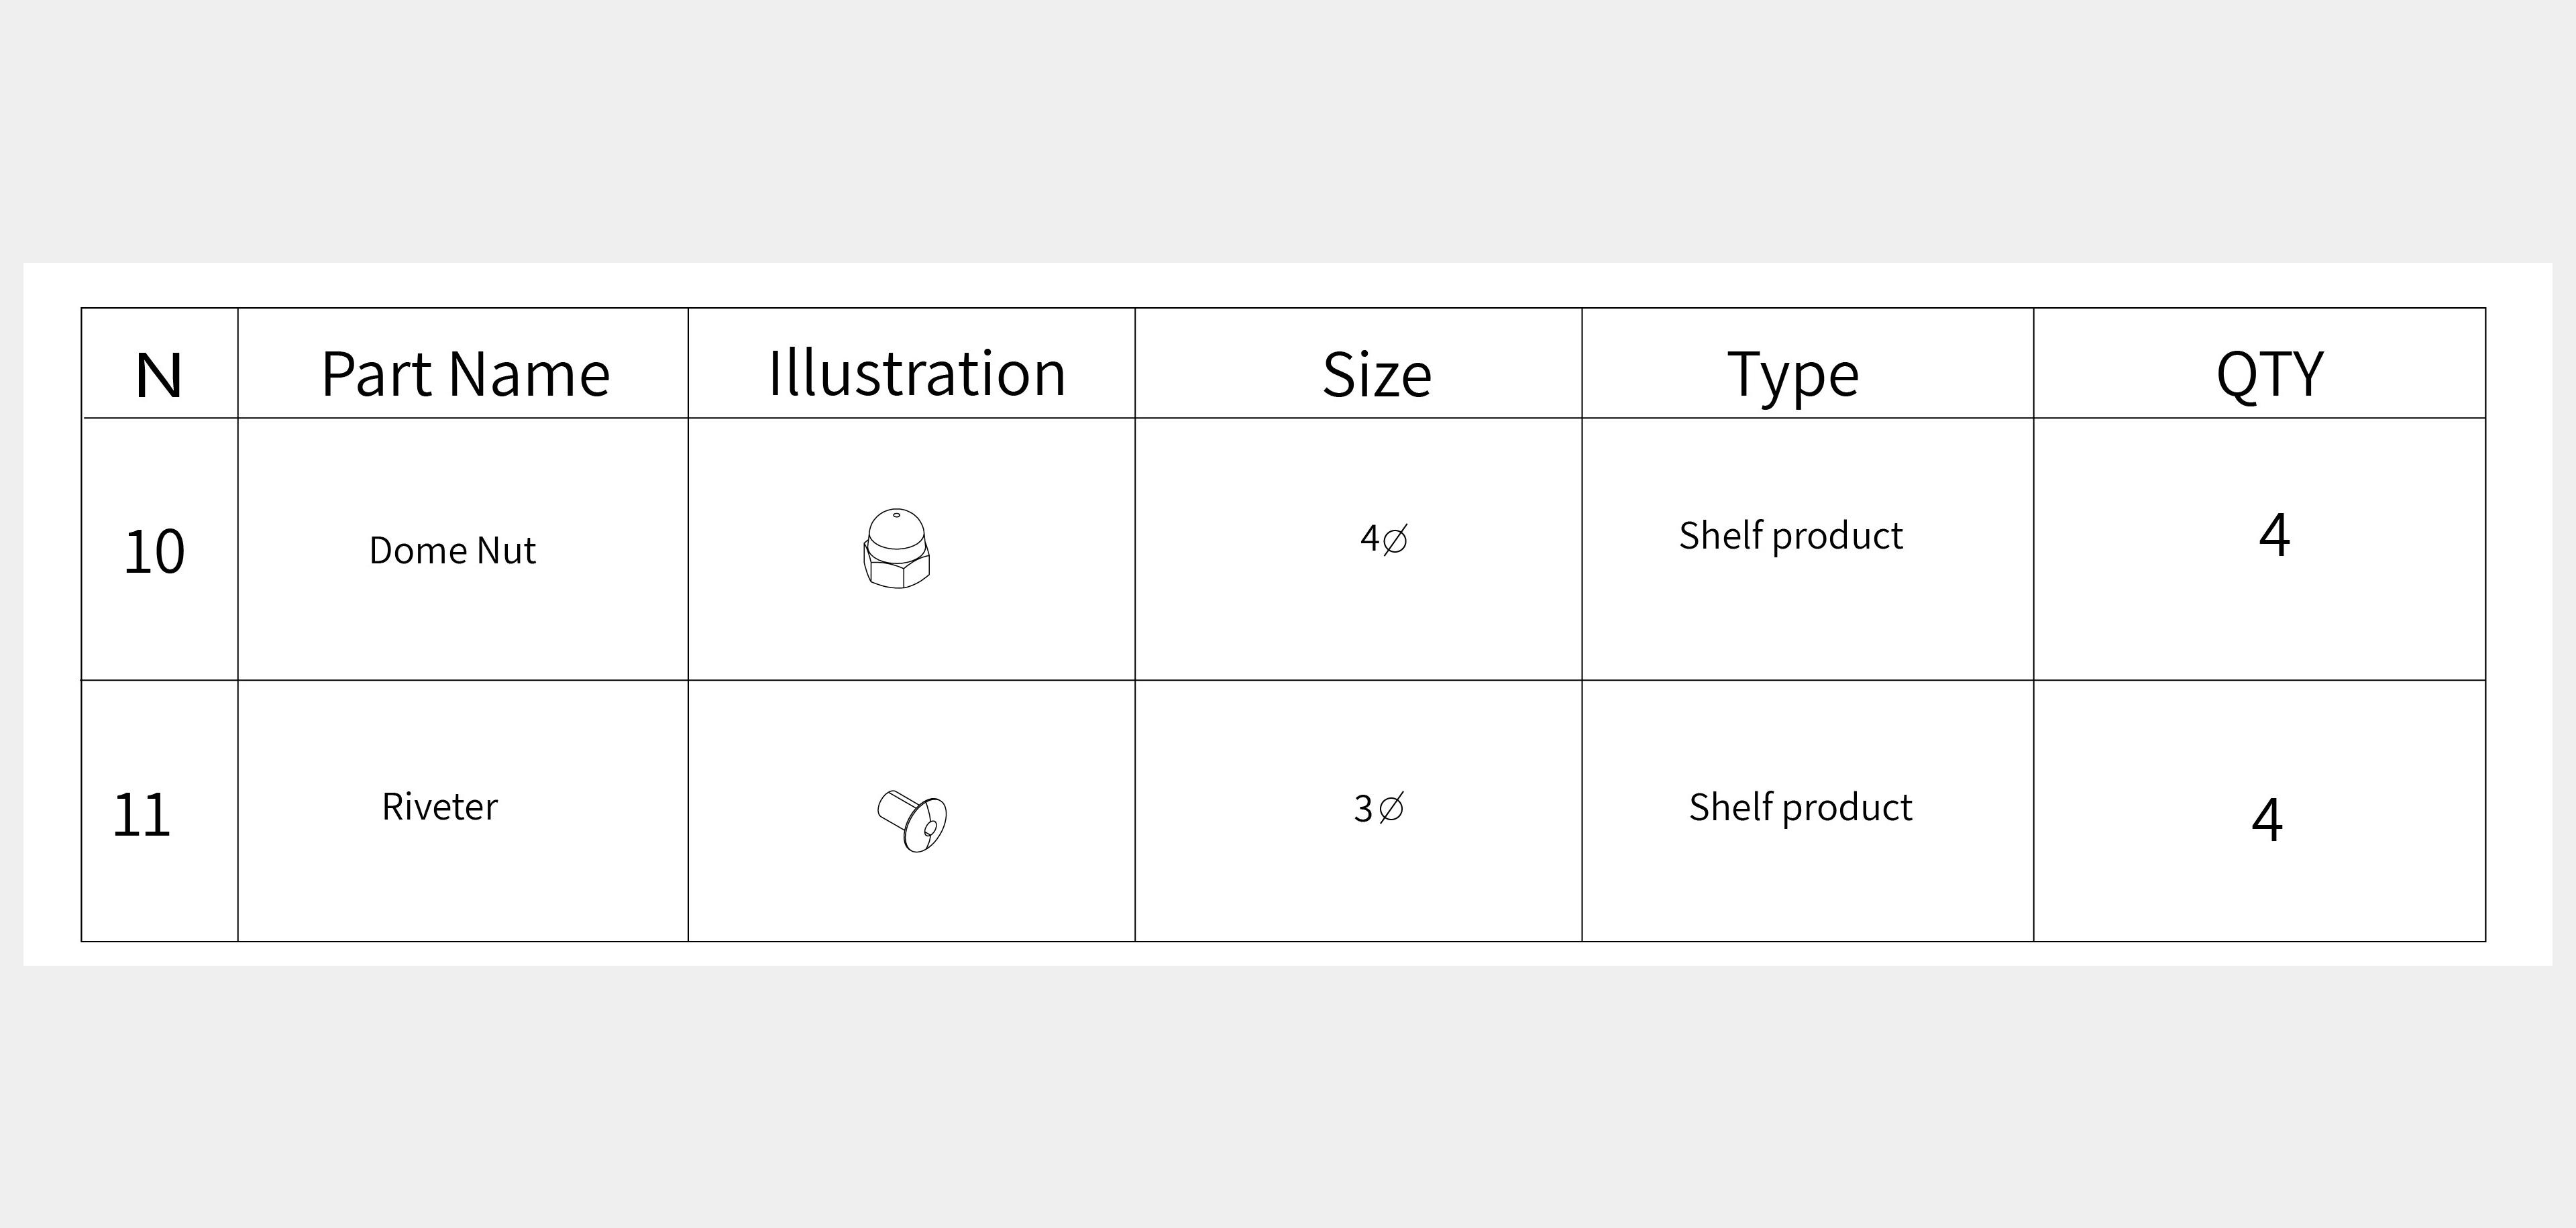
Task: Select the Illustration column header
Action: click(916, 374)
